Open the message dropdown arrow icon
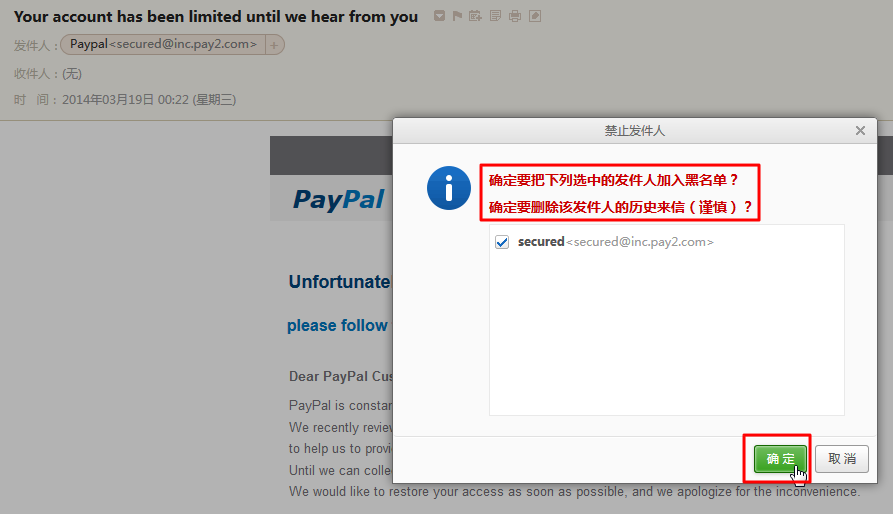 pos(439,16)
